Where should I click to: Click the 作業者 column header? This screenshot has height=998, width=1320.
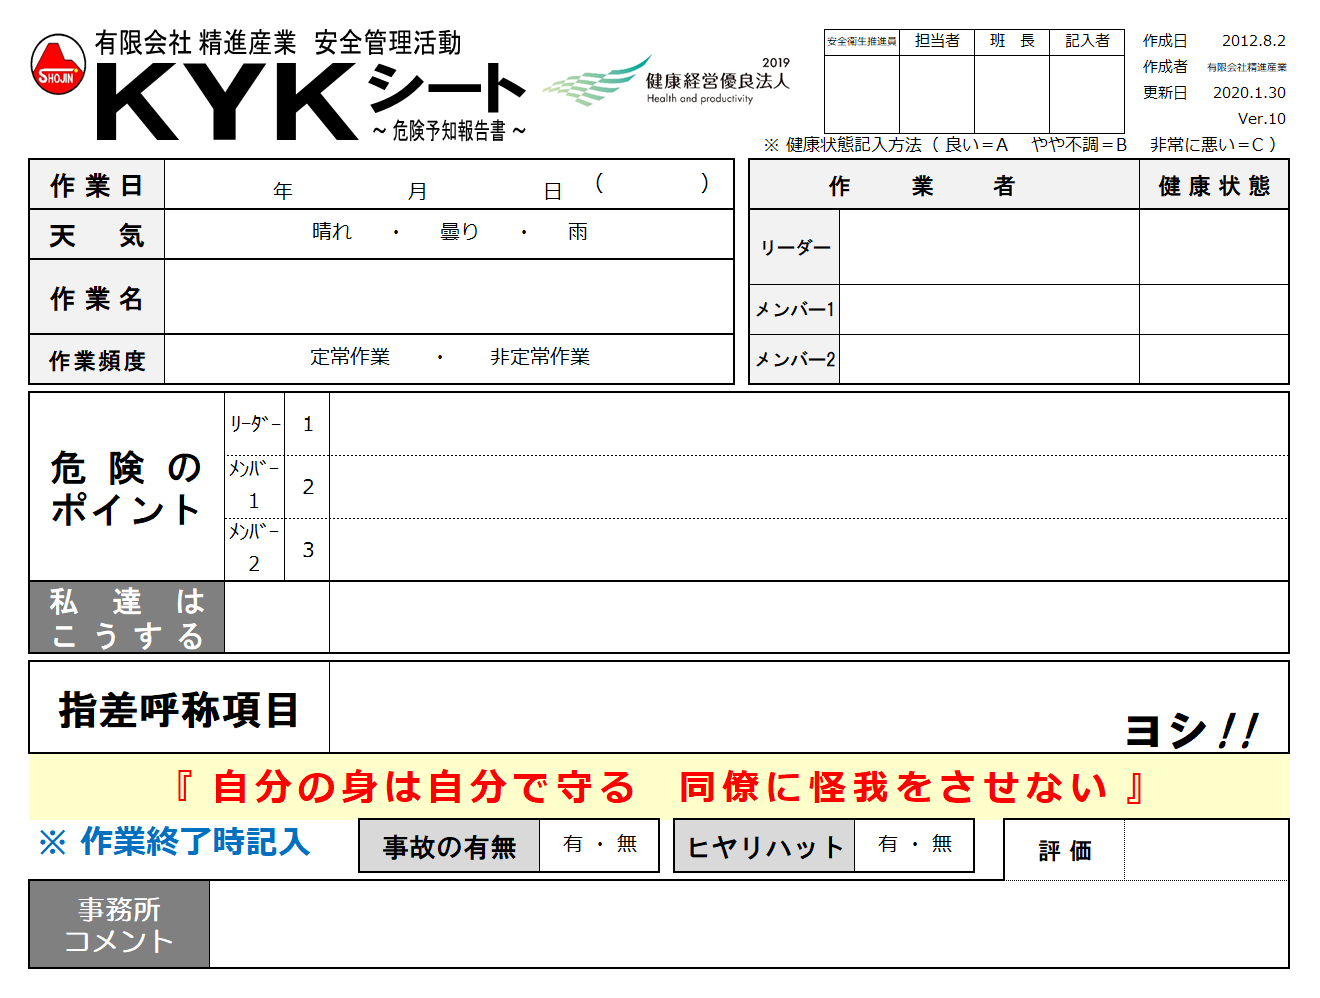pyautogui.click(x=944, y=185)
